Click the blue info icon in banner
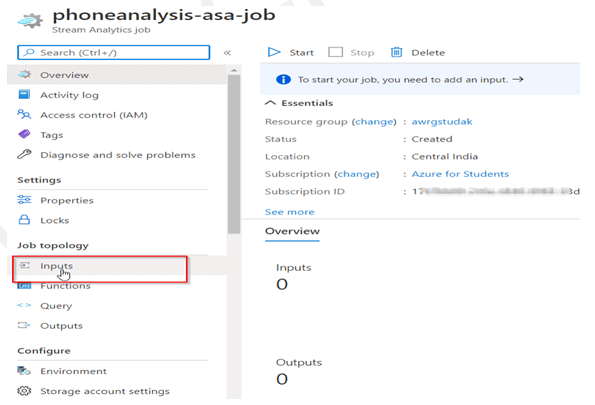The image size is (595, 405). point(283,80)
